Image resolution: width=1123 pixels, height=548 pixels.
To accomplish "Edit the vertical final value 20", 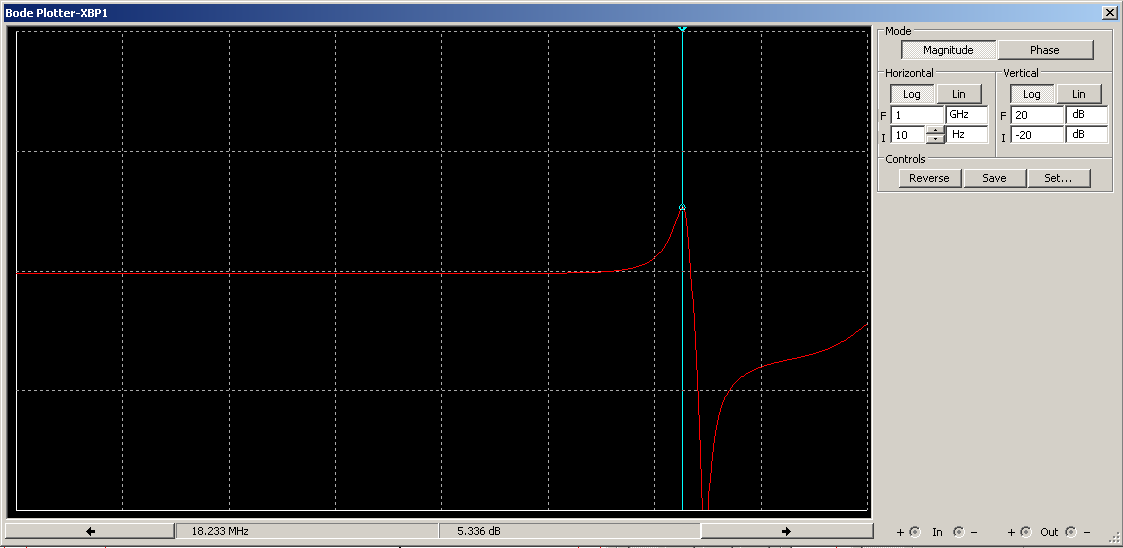I will click(1037, 115).
